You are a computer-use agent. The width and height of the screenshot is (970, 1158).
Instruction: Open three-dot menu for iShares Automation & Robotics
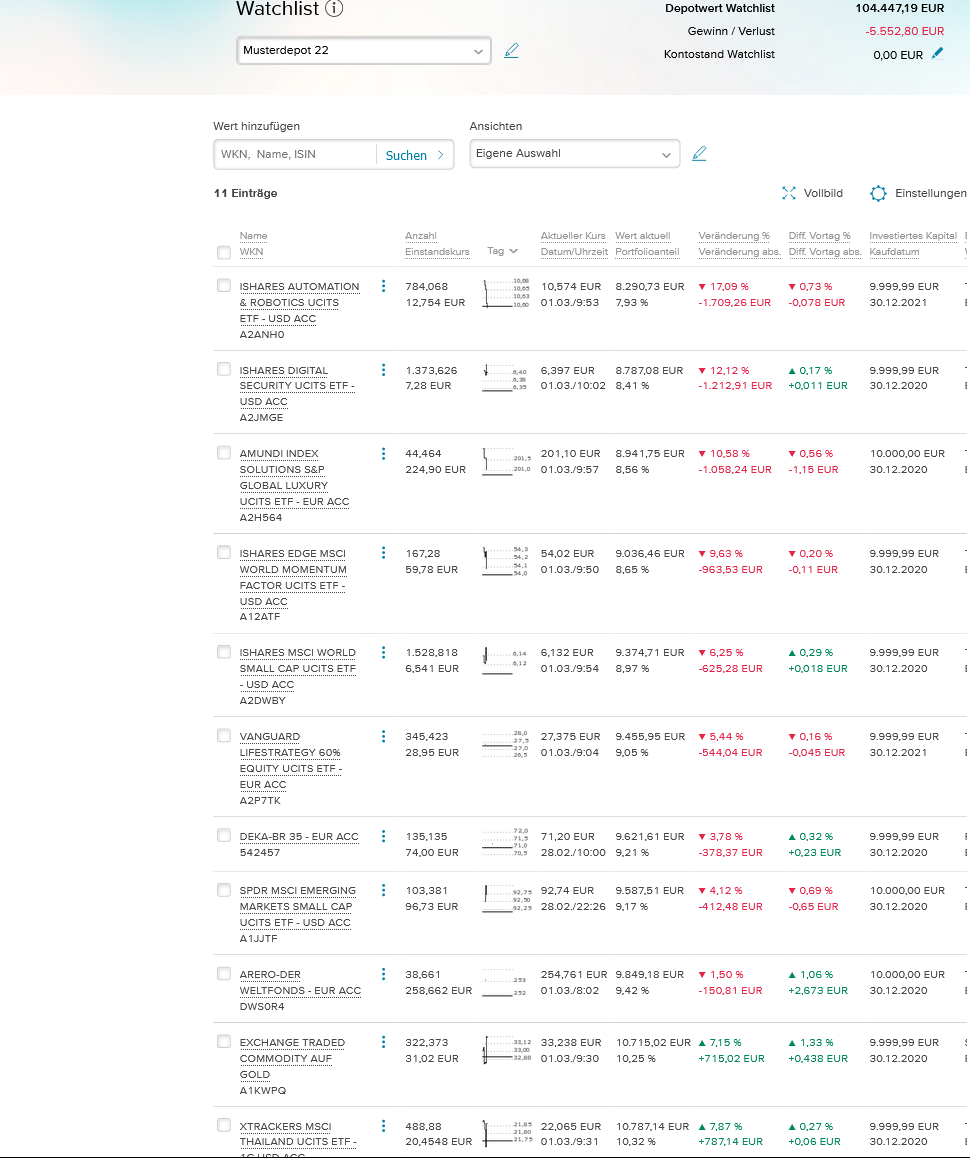(383, 286)
